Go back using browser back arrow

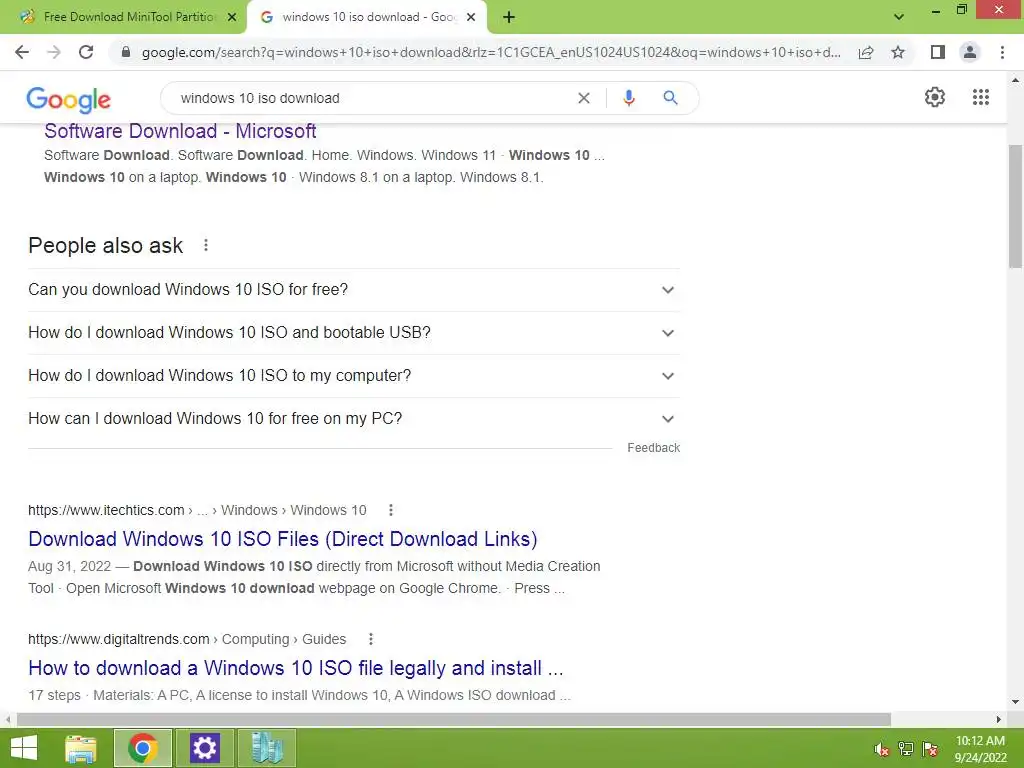tap(22, 52)
